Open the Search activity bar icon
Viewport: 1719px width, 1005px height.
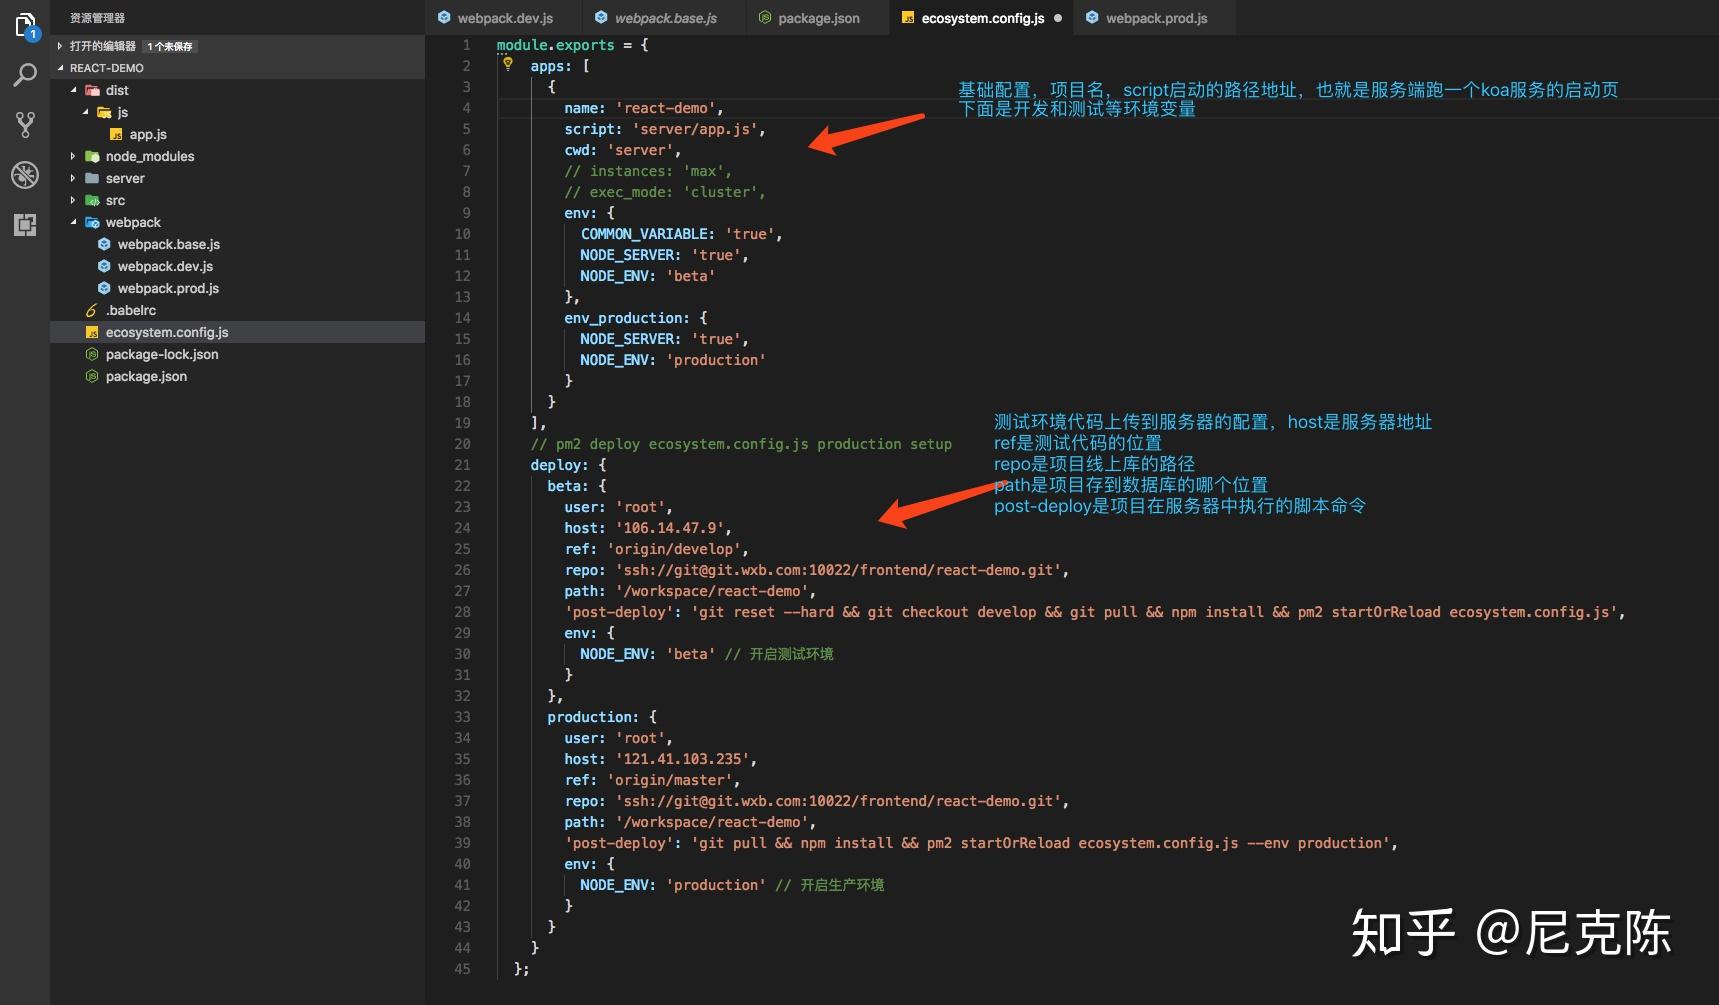25,75
